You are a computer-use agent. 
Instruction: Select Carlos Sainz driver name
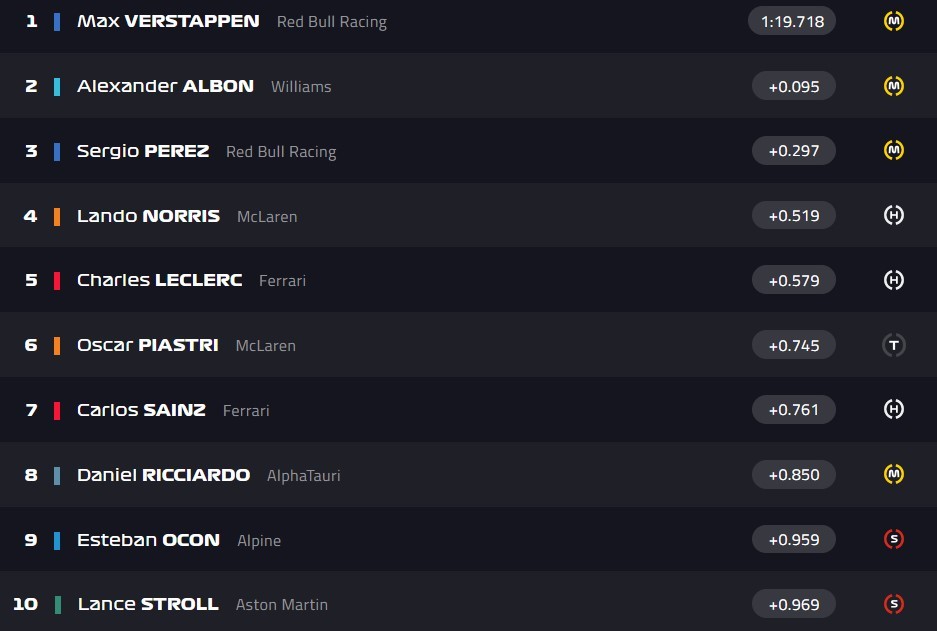click(x=141, y=410)
